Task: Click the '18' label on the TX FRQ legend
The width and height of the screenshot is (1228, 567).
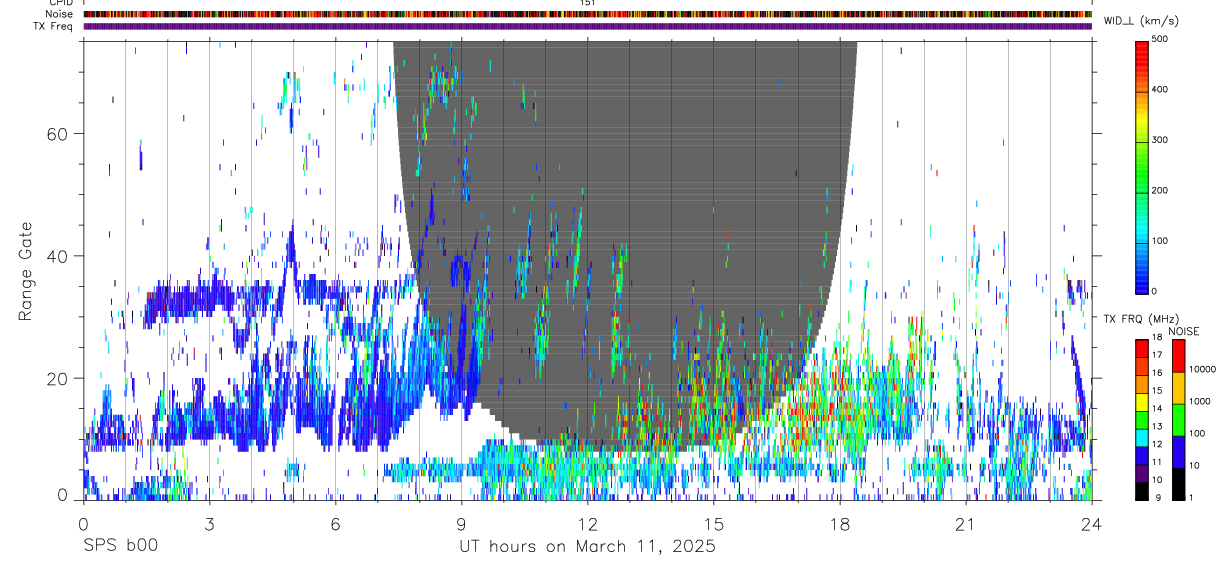Action: point(1157,340)
